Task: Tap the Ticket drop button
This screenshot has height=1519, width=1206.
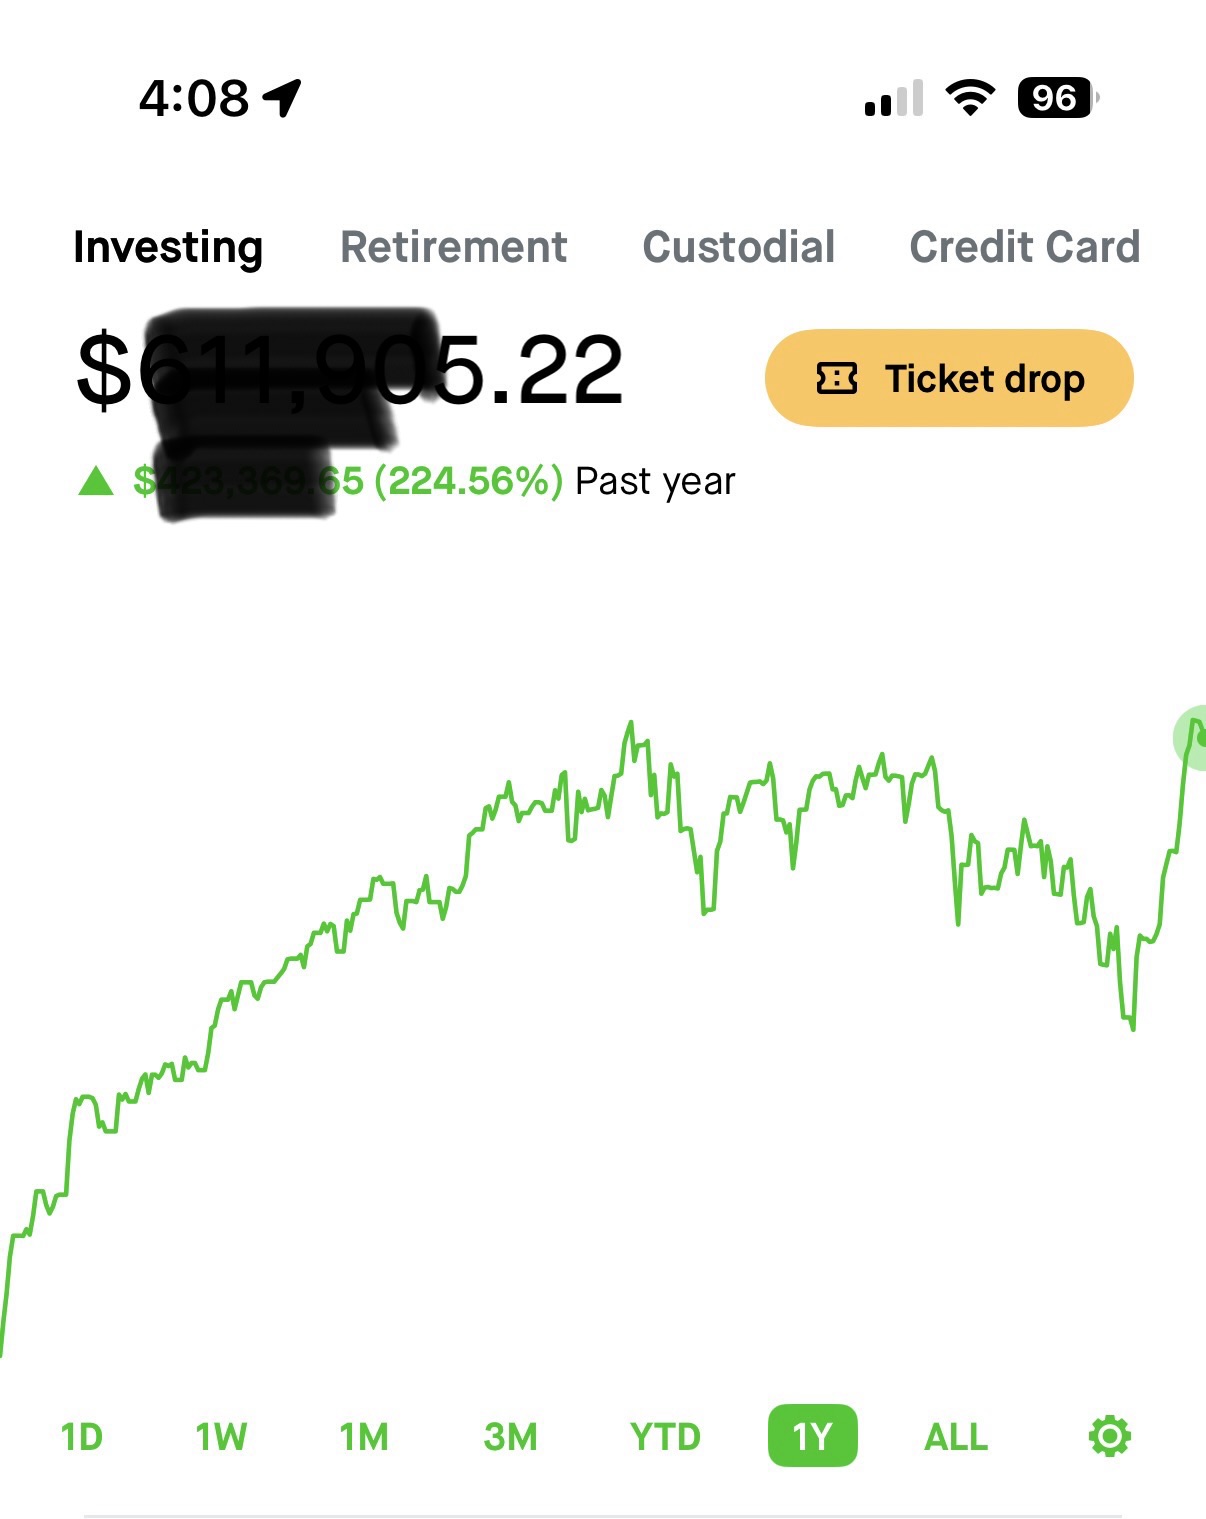Action: click(x=949, y=378)
